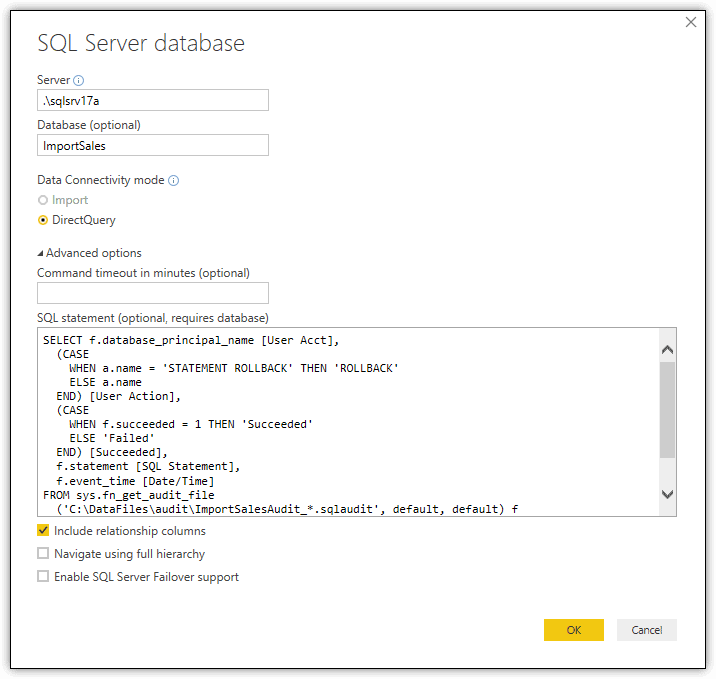
Task: Click the 'ELSE a.name' line
Action: [x=105, y=382]
